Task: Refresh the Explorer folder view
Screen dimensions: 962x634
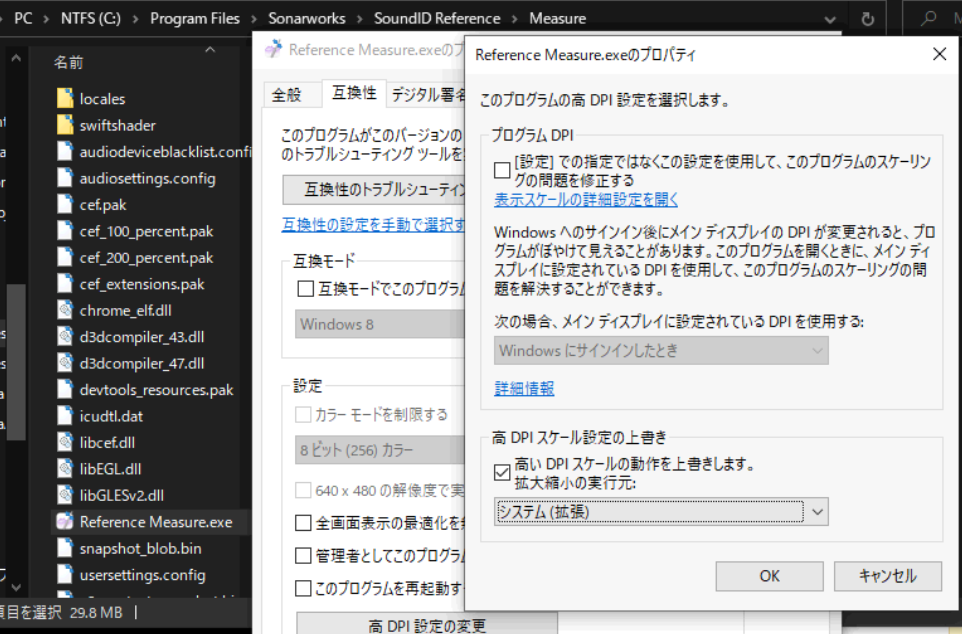Action: click(868, 19)
